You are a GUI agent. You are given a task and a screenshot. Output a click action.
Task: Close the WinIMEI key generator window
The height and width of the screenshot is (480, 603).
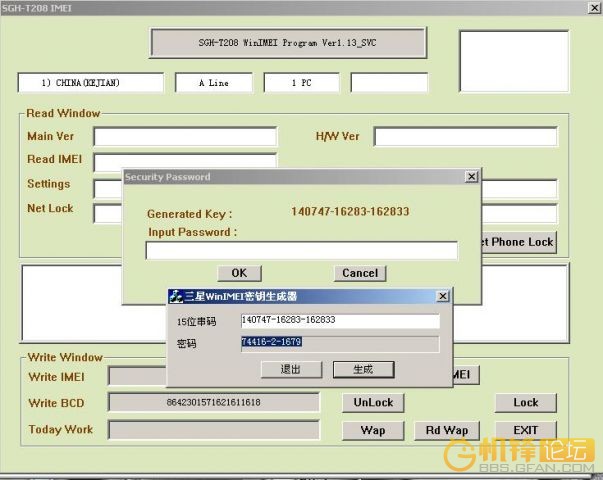coord(443,296)
